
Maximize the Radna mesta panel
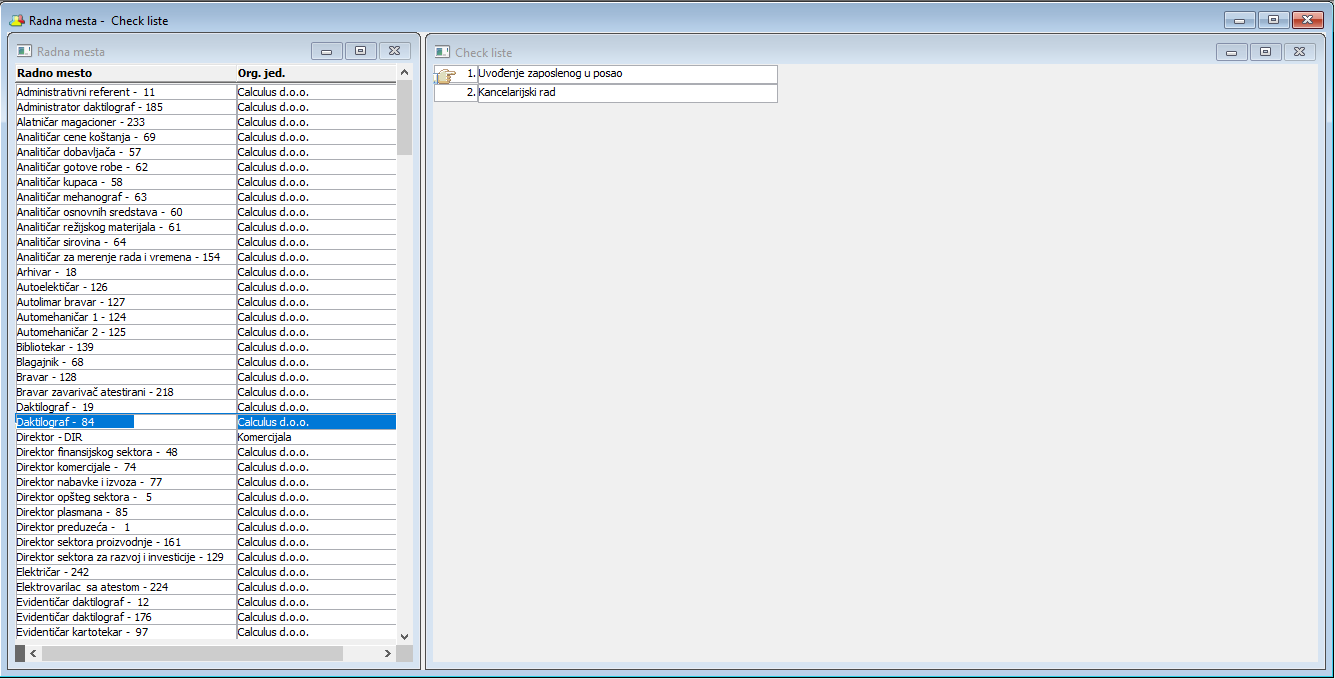tap(360, 51)
